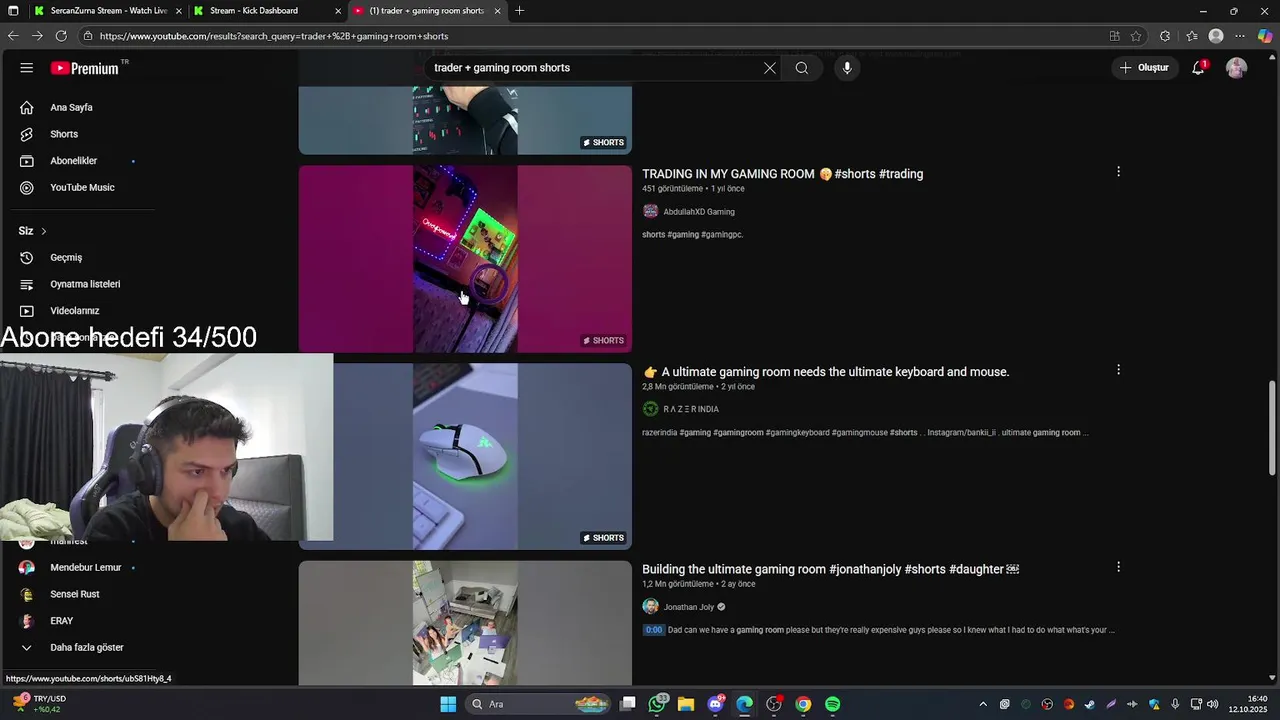
Task: Go to Ana Sayfa in sidebar
Action: (71, 107)
